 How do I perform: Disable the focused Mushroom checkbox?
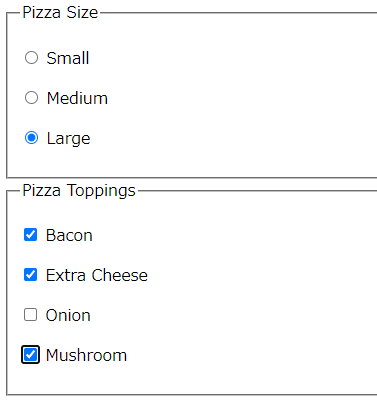click(x=30, y=354)
